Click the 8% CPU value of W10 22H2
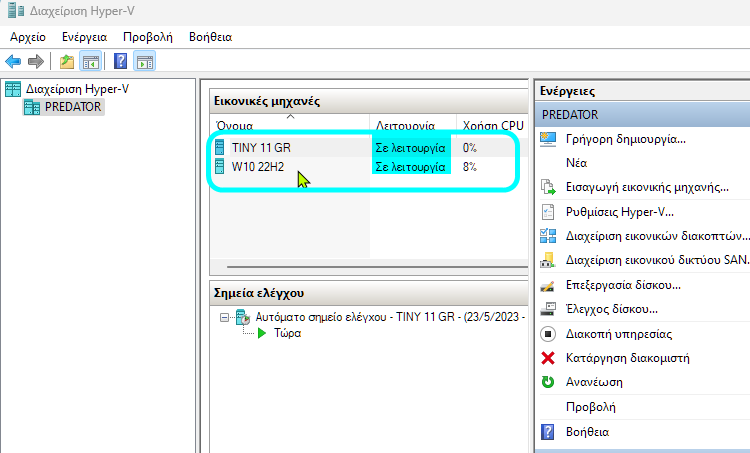750x453 pixels. tap(470, 167)
